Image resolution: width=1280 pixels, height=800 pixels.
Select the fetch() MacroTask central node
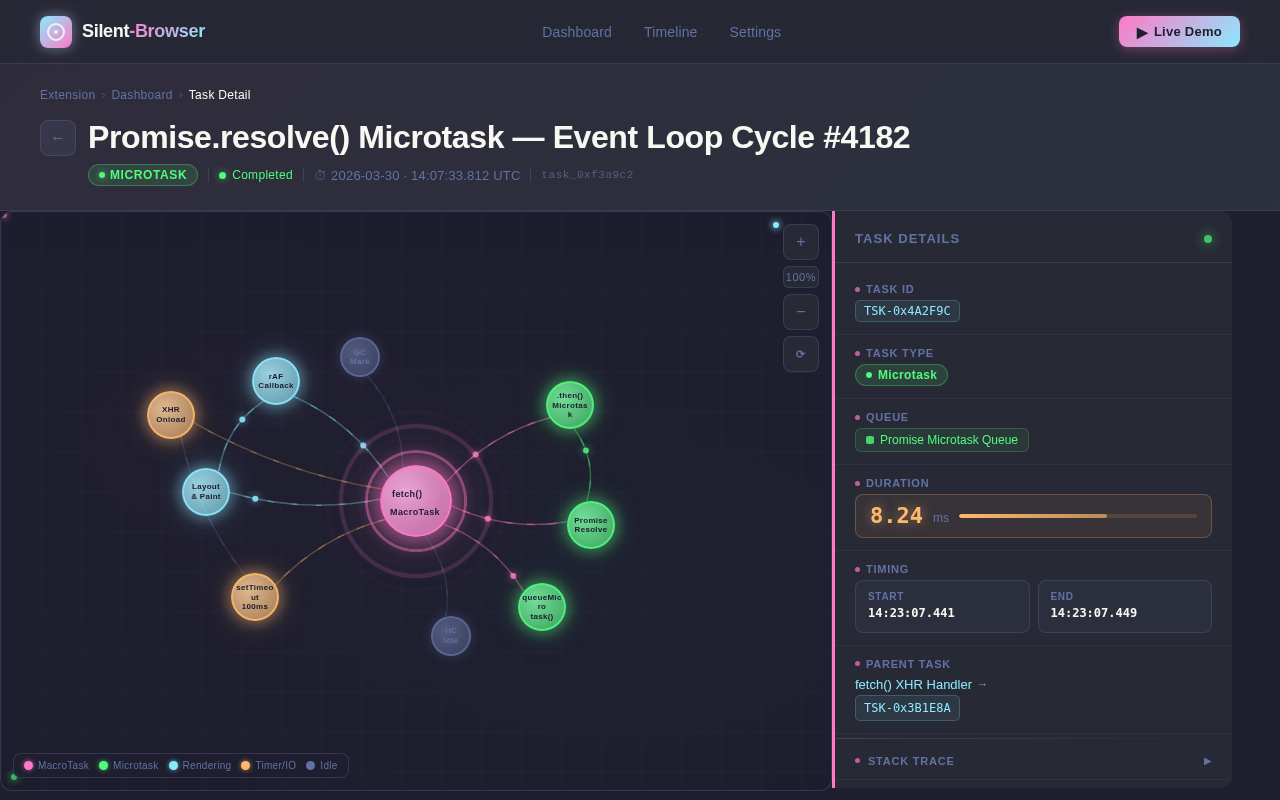tap(415, 500)
